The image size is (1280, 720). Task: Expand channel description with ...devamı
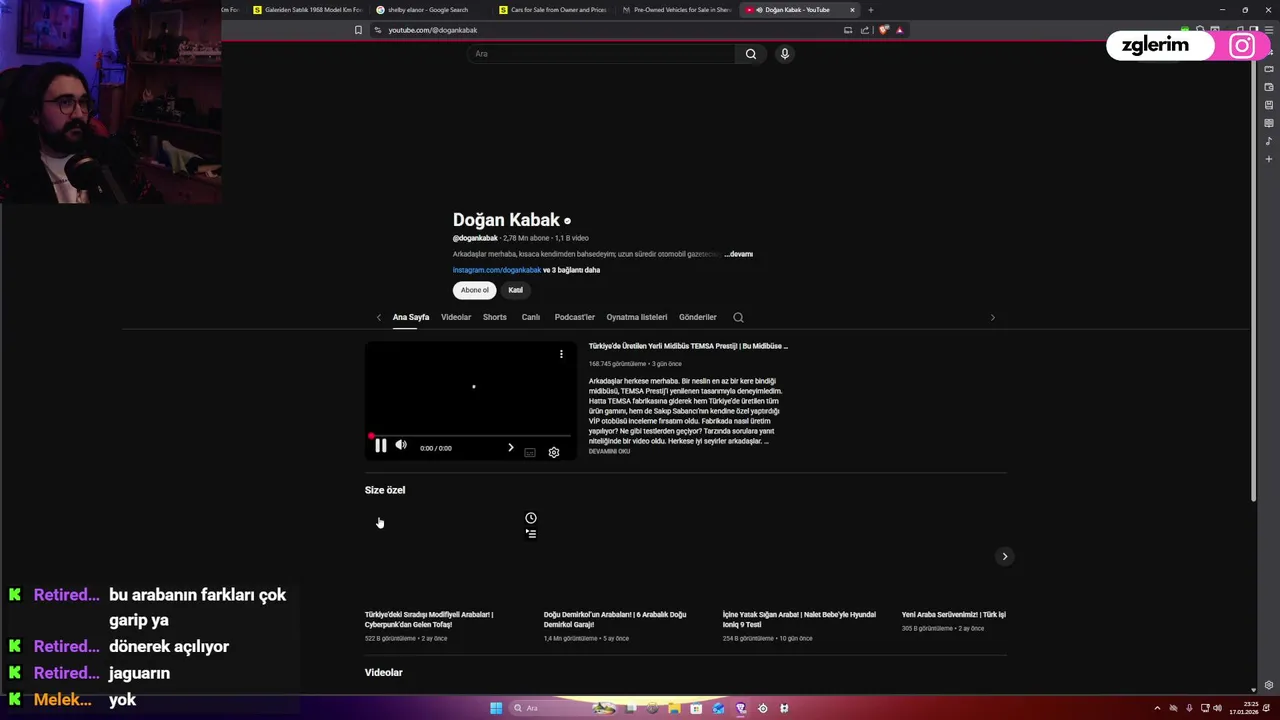(739, 254)
